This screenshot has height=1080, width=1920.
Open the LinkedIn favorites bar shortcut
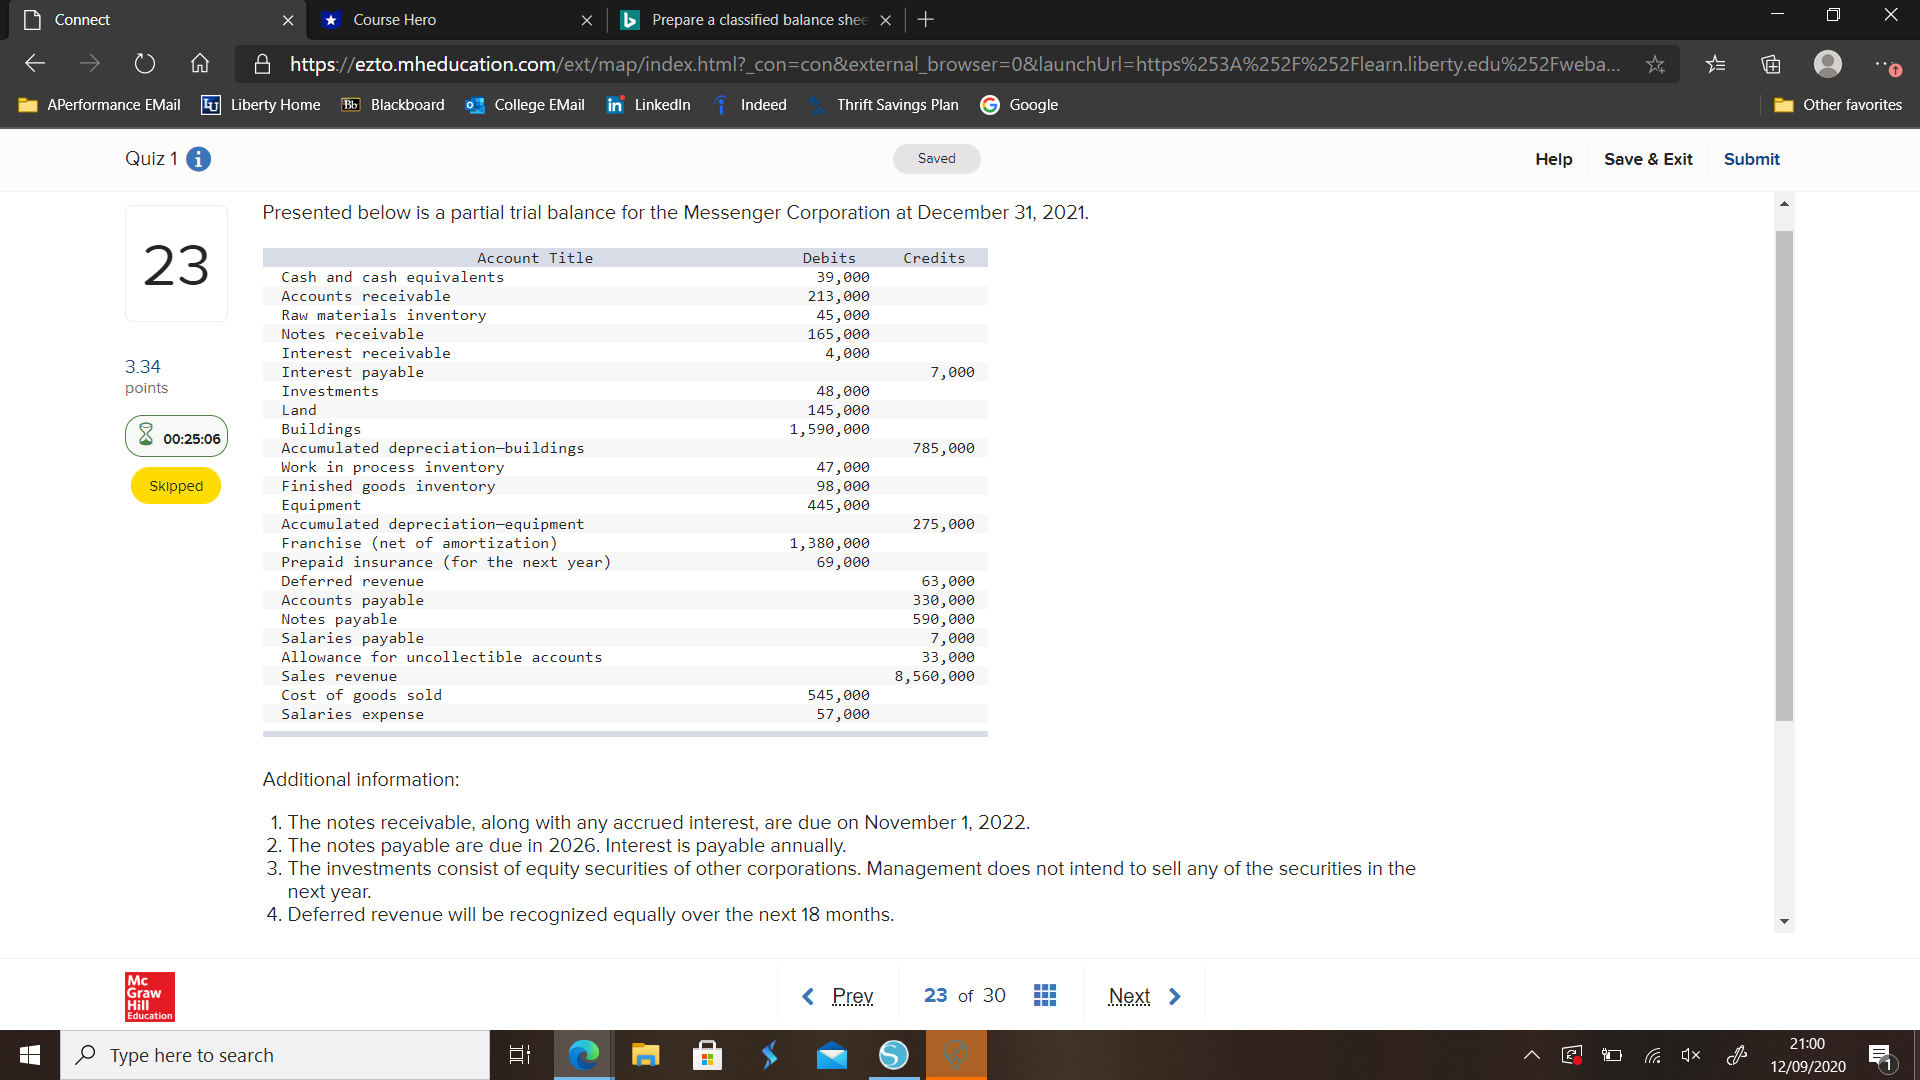(x=648, y=104)
